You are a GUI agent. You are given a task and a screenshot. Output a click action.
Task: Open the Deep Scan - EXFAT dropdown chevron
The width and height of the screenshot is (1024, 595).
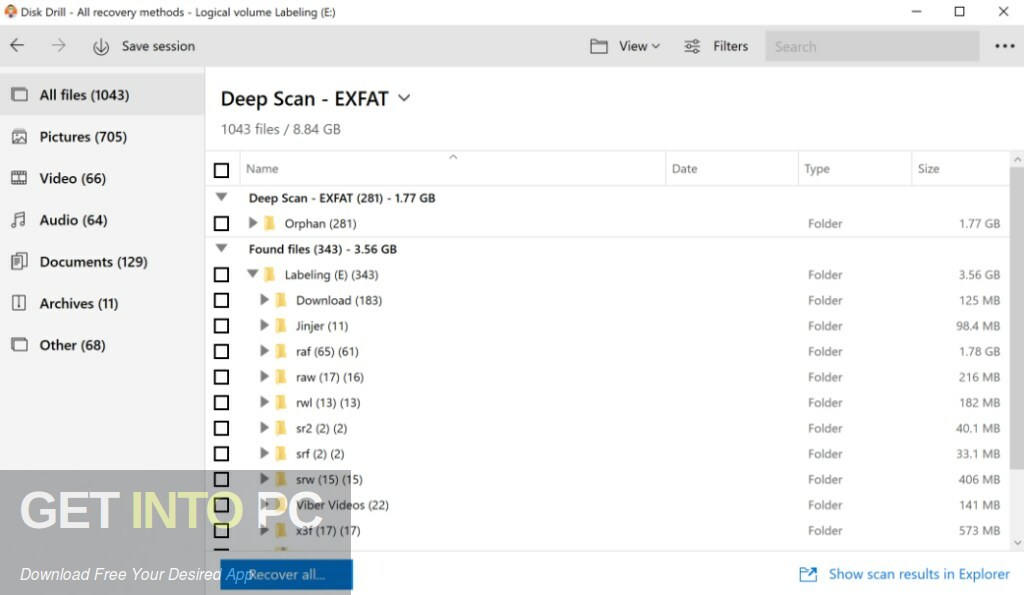tap(404, 98)
